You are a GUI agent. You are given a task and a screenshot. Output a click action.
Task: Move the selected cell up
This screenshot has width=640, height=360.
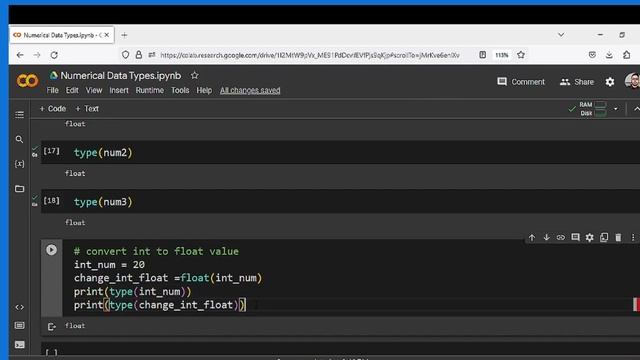(x=532, y=237)
